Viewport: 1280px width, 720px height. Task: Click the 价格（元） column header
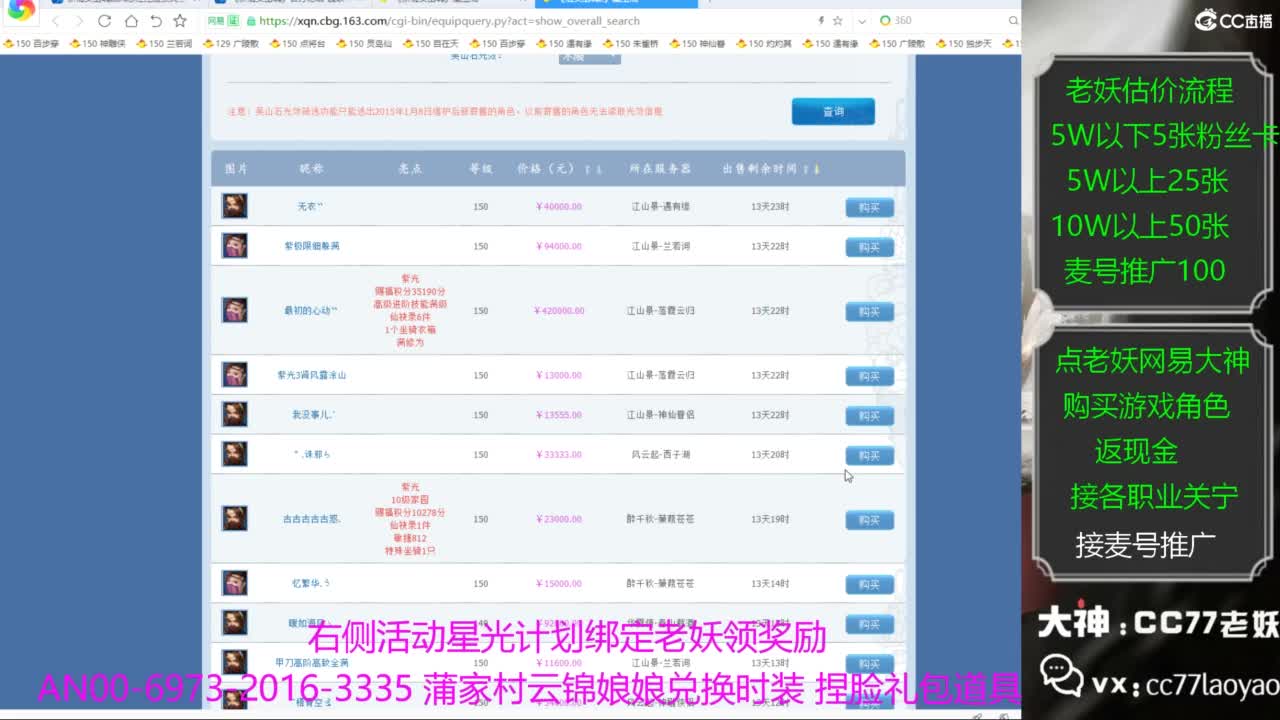click(x=546, y=170)
